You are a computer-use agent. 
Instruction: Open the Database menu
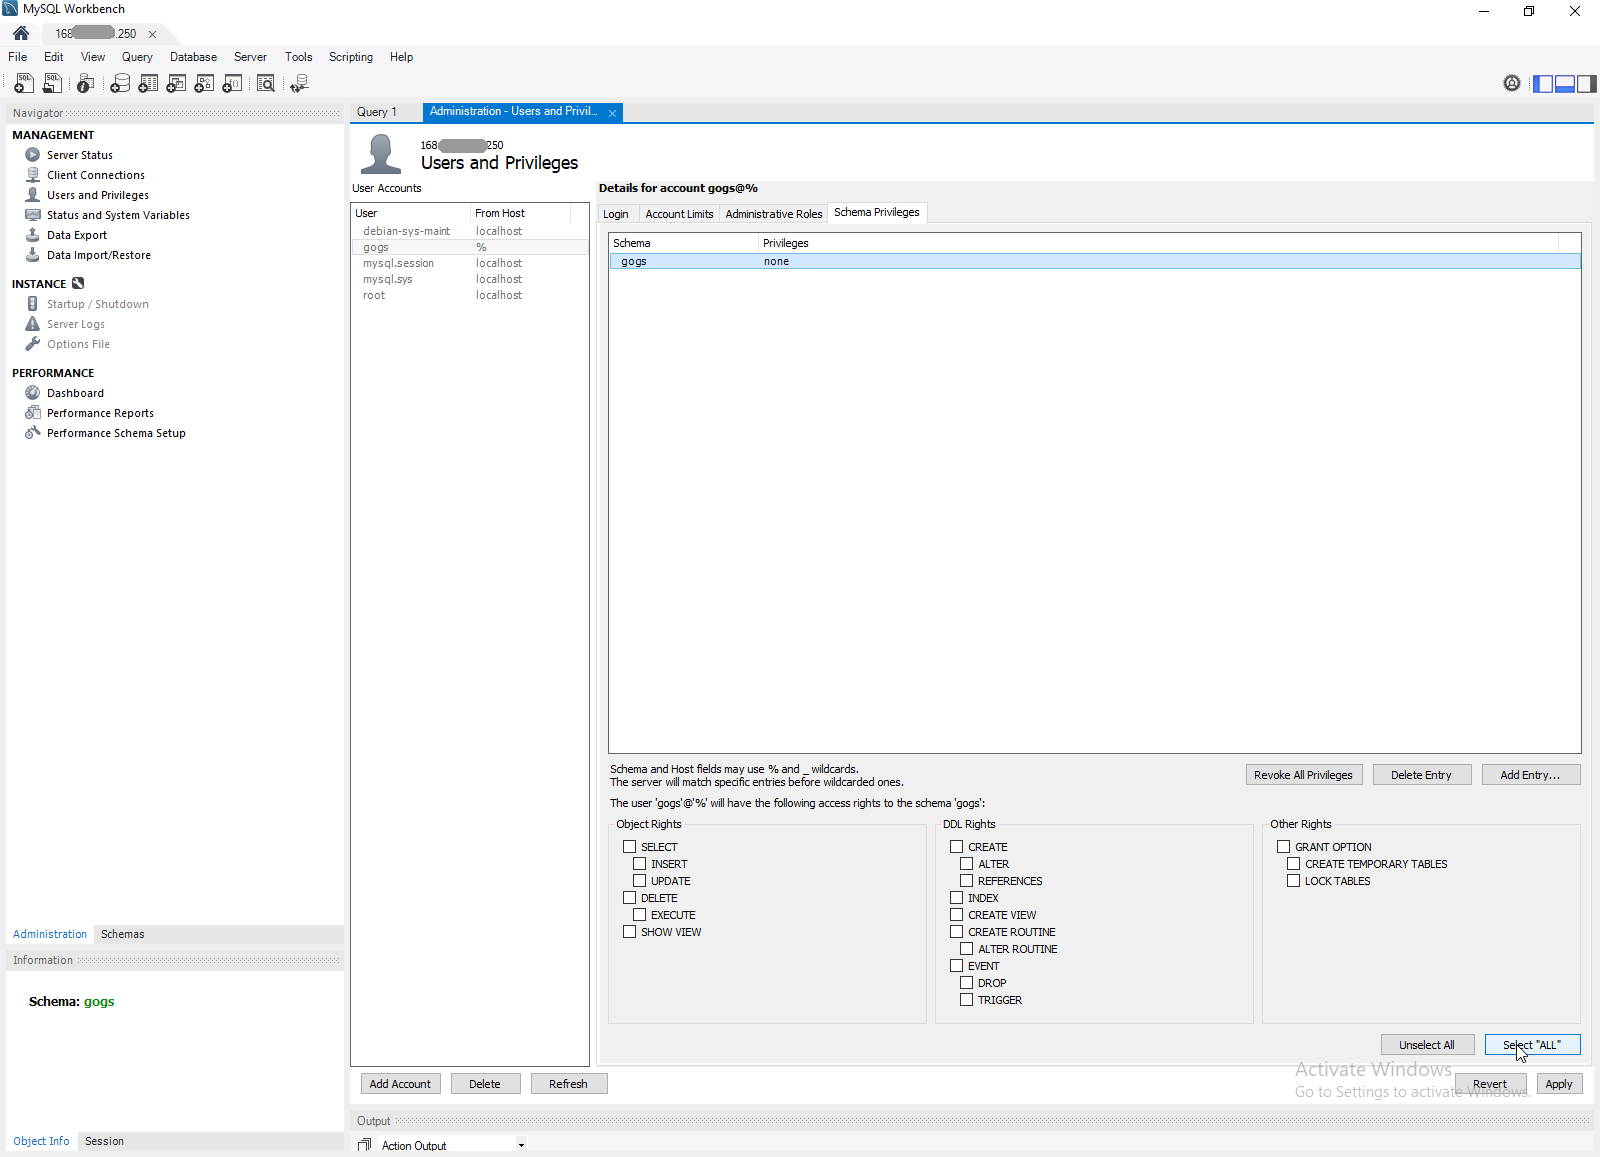pyautogui.click(x=193, y=57)
